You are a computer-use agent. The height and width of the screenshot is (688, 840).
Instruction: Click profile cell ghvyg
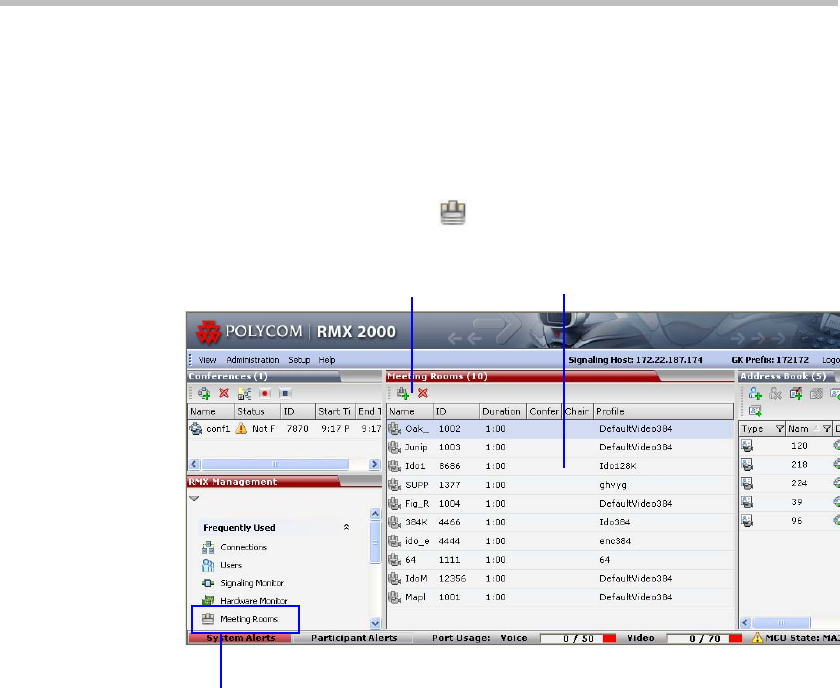(613, 485)
